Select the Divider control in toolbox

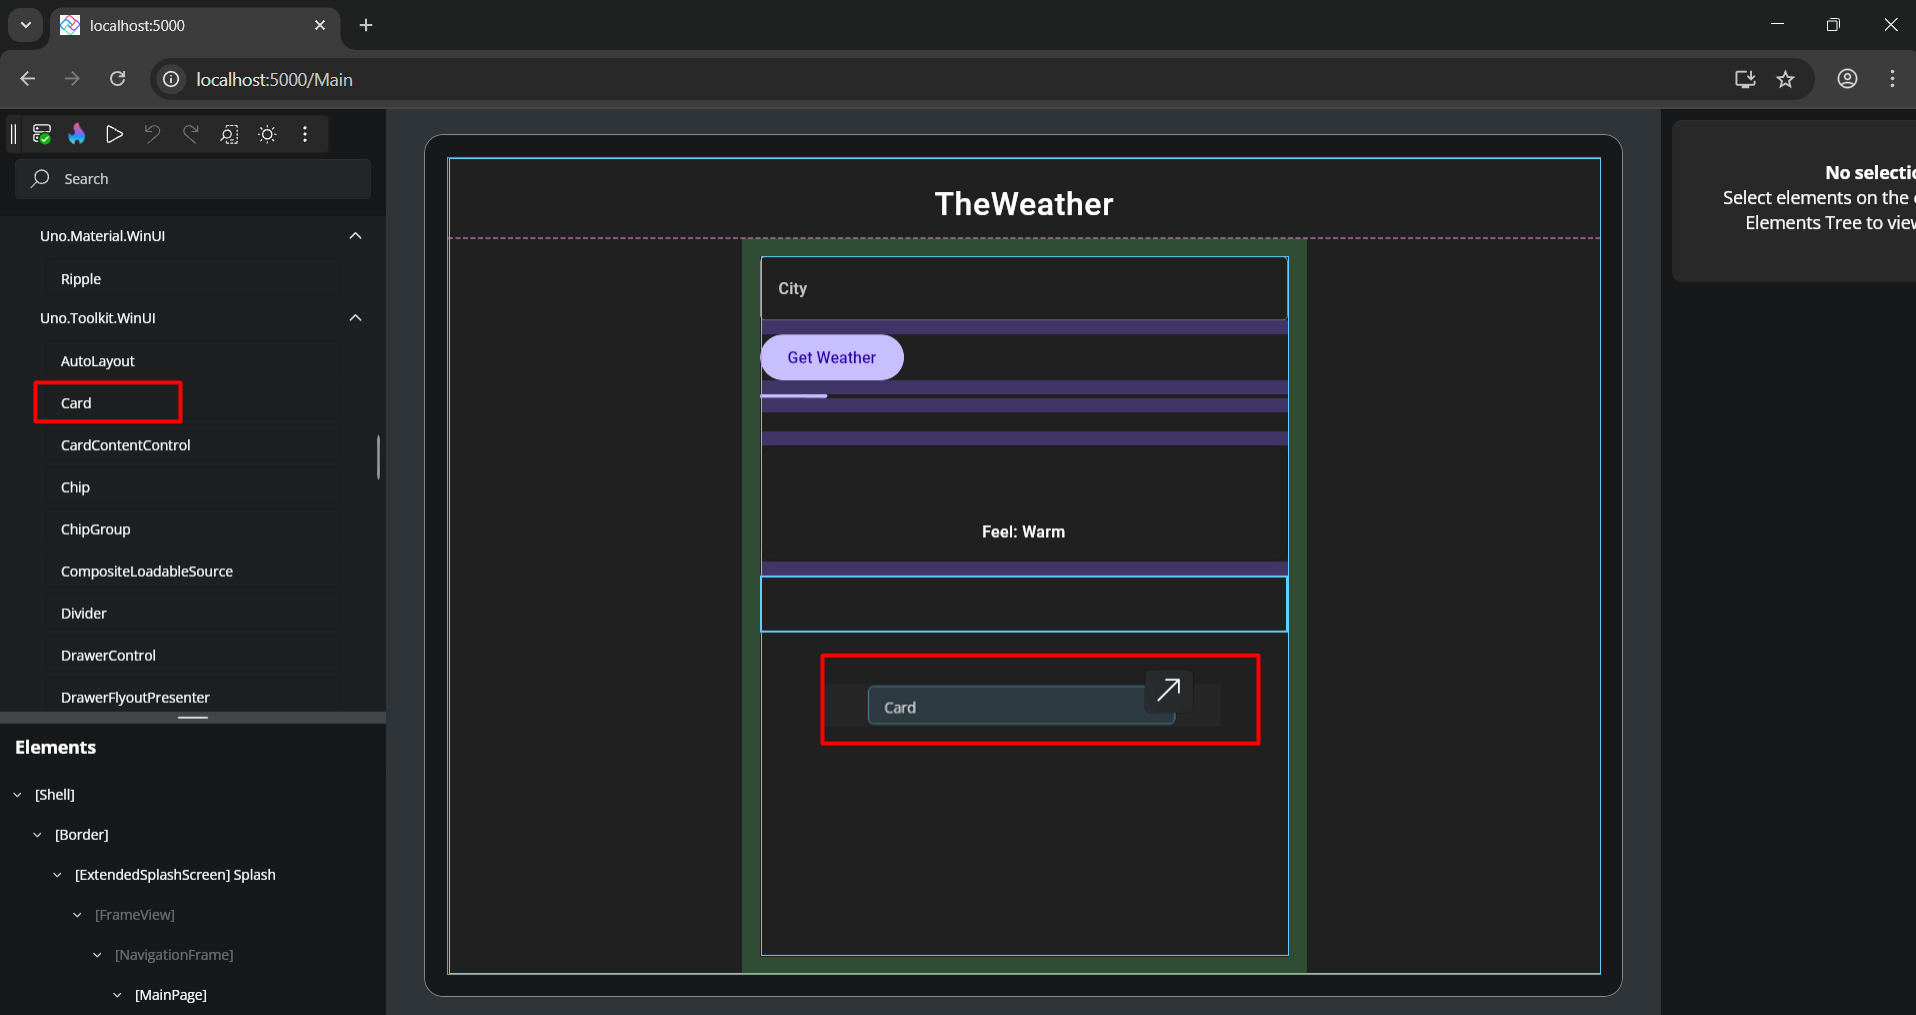[83, 613]
